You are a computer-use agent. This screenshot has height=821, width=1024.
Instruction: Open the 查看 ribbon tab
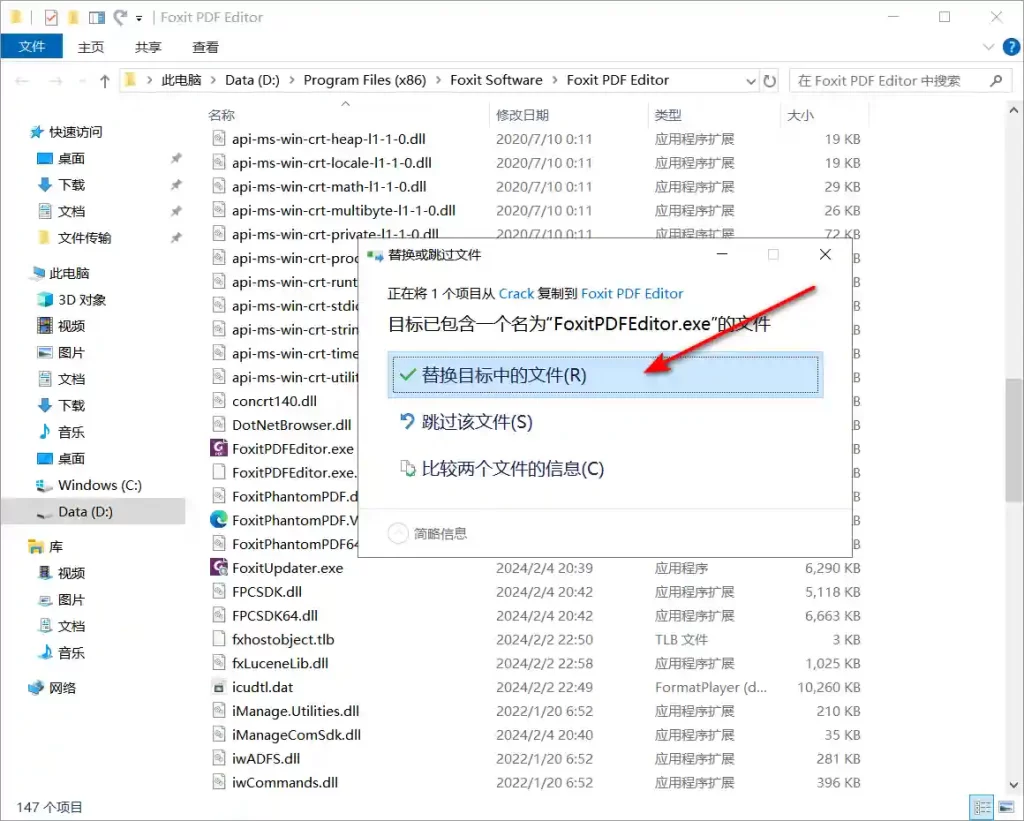pos(205,47)
